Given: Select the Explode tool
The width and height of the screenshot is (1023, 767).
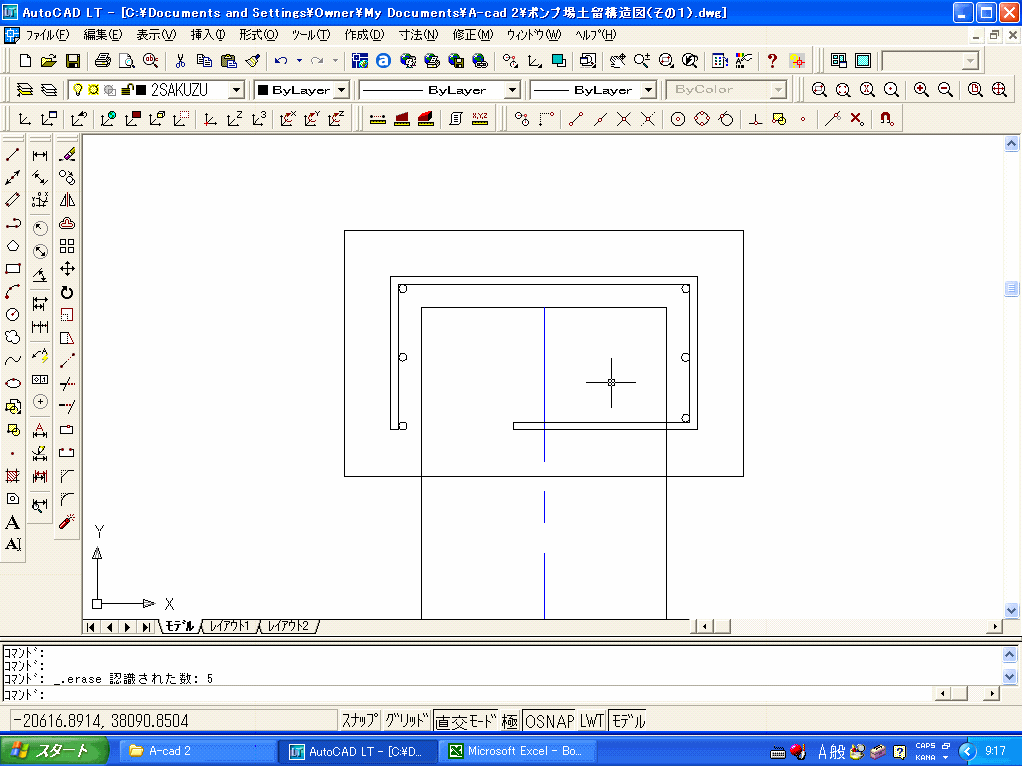Looking at the screenshot, I should 67,521.
